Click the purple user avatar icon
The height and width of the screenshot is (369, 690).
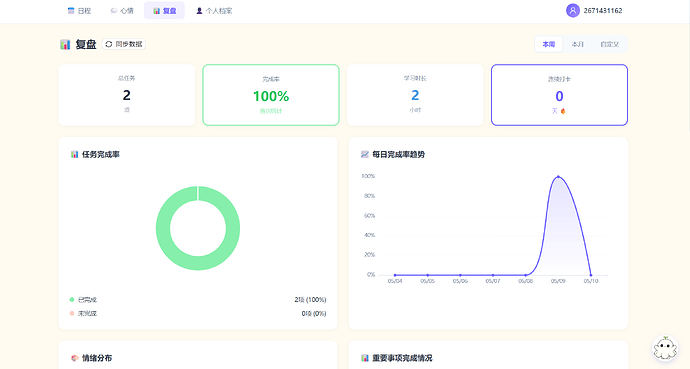pos(573,11)
